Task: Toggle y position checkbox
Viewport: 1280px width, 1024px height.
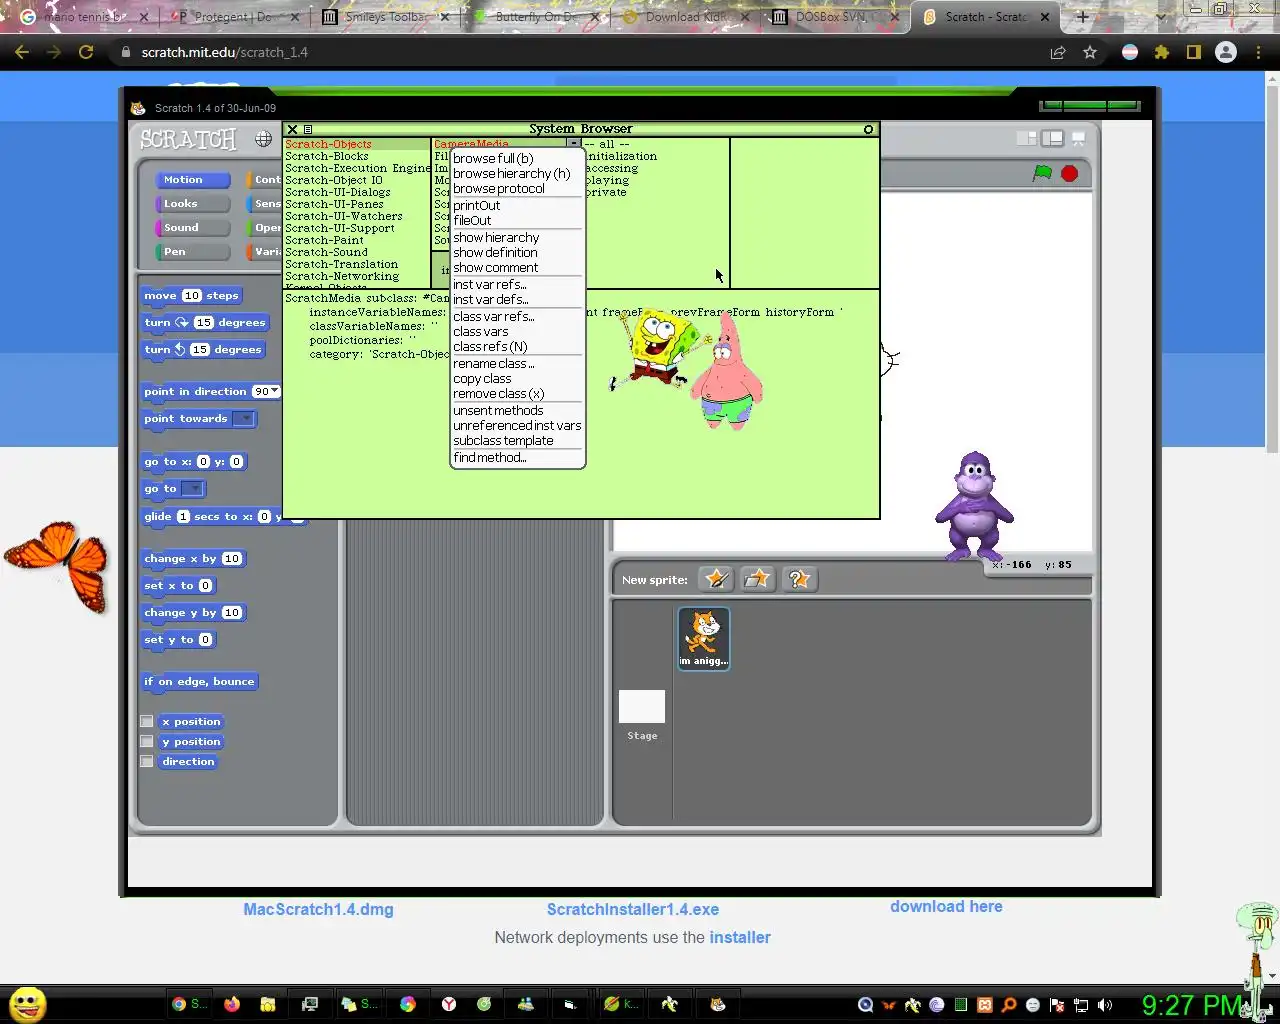Action: [147, 741]
